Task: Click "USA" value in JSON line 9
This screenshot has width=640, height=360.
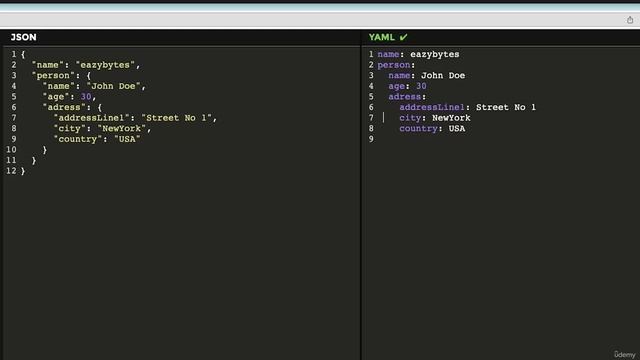Action: tap(127, 139)
